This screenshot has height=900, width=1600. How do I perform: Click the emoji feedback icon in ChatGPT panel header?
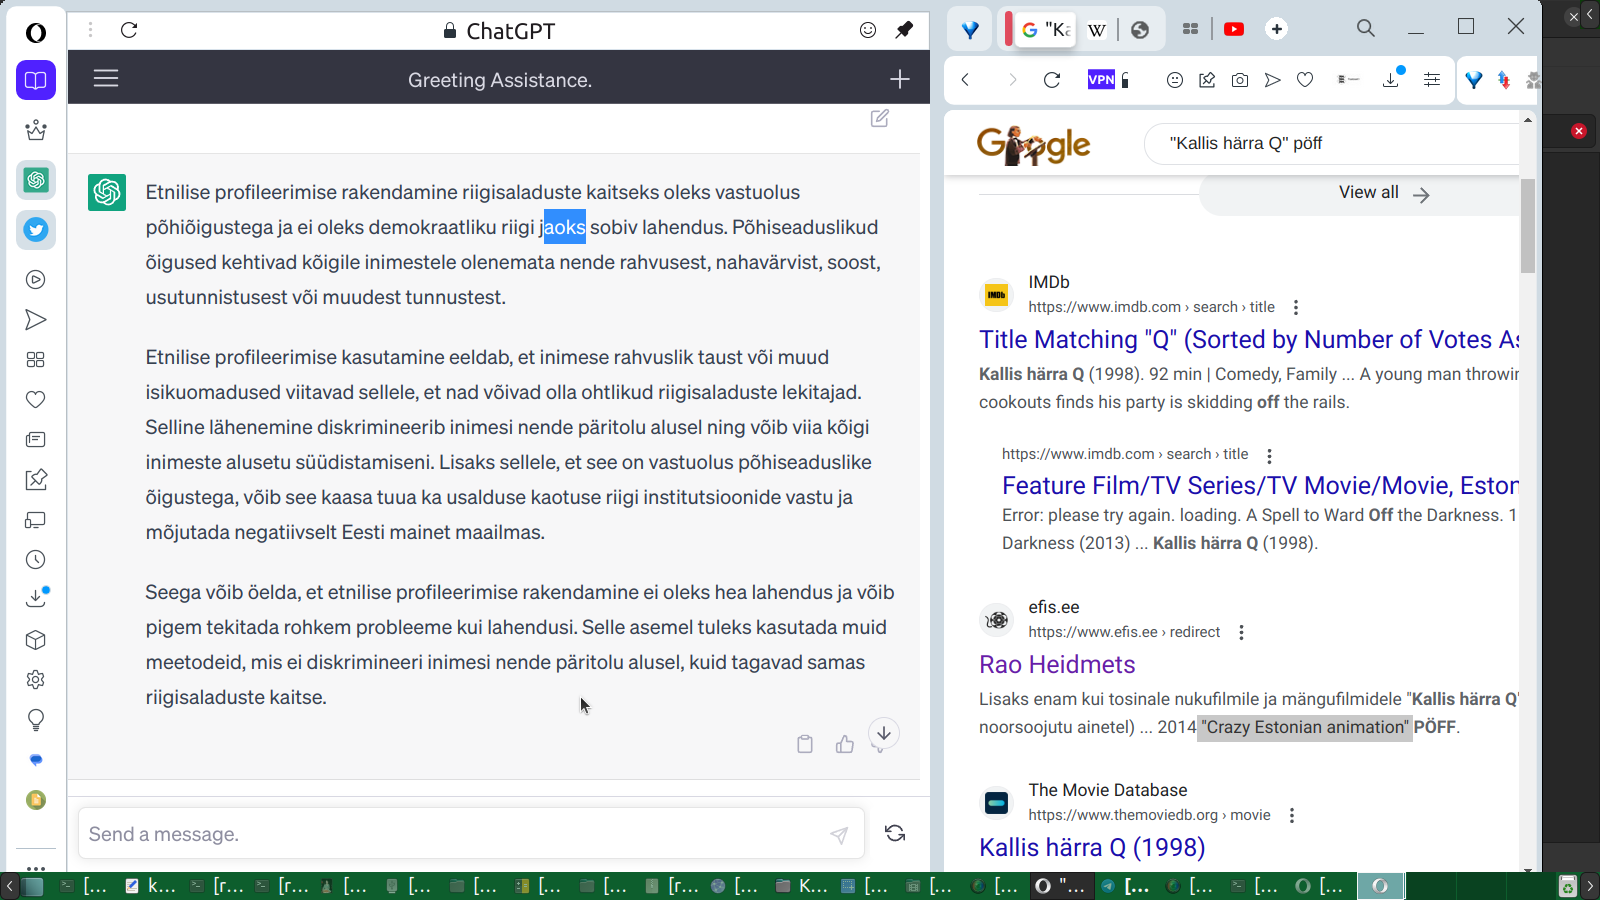point(868,30)
